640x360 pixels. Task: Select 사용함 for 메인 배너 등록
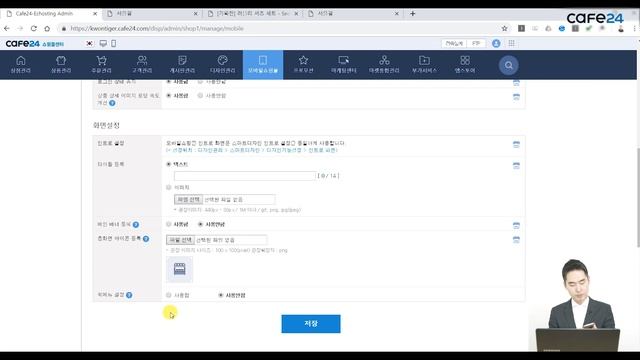point(169,224)
